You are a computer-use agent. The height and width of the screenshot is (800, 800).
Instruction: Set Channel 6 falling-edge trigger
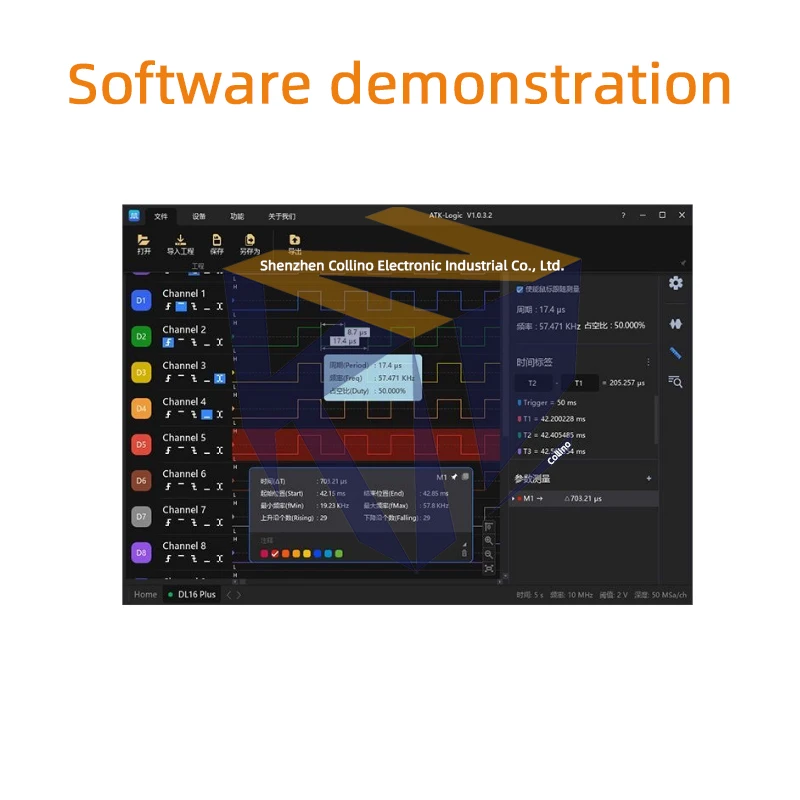click(194, 487)
